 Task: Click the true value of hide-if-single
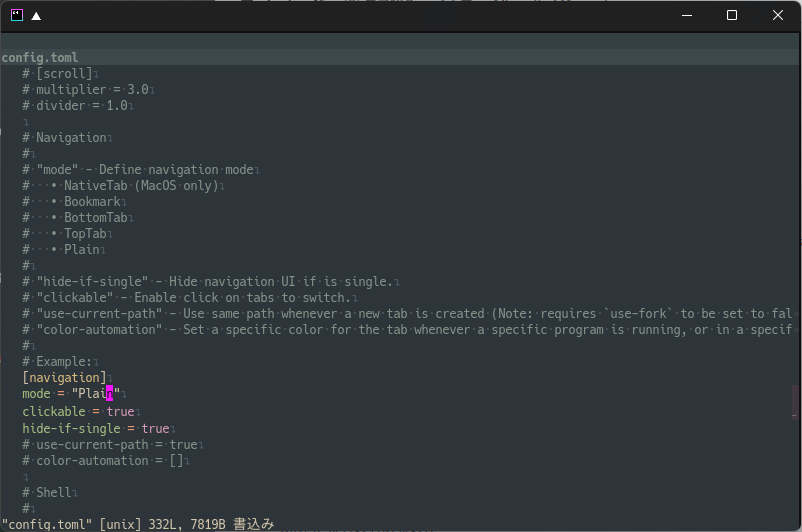155,428
